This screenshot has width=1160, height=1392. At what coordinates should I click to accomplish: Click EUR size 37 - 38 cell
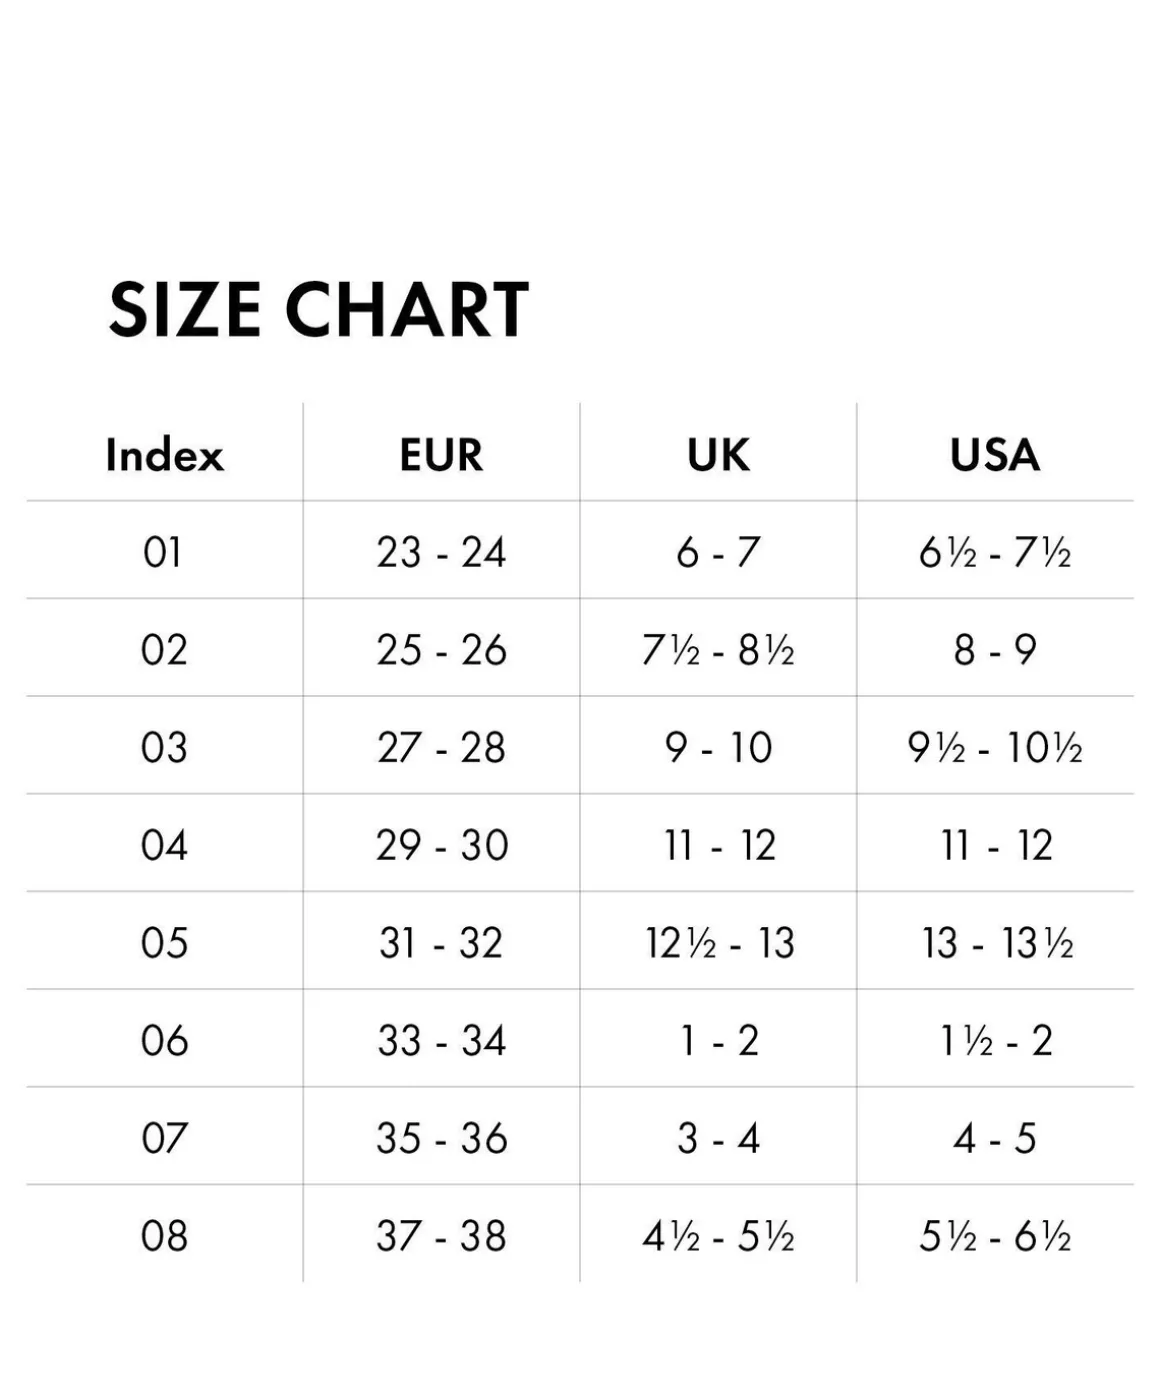pyautogui.click(x=441, y=1237)
